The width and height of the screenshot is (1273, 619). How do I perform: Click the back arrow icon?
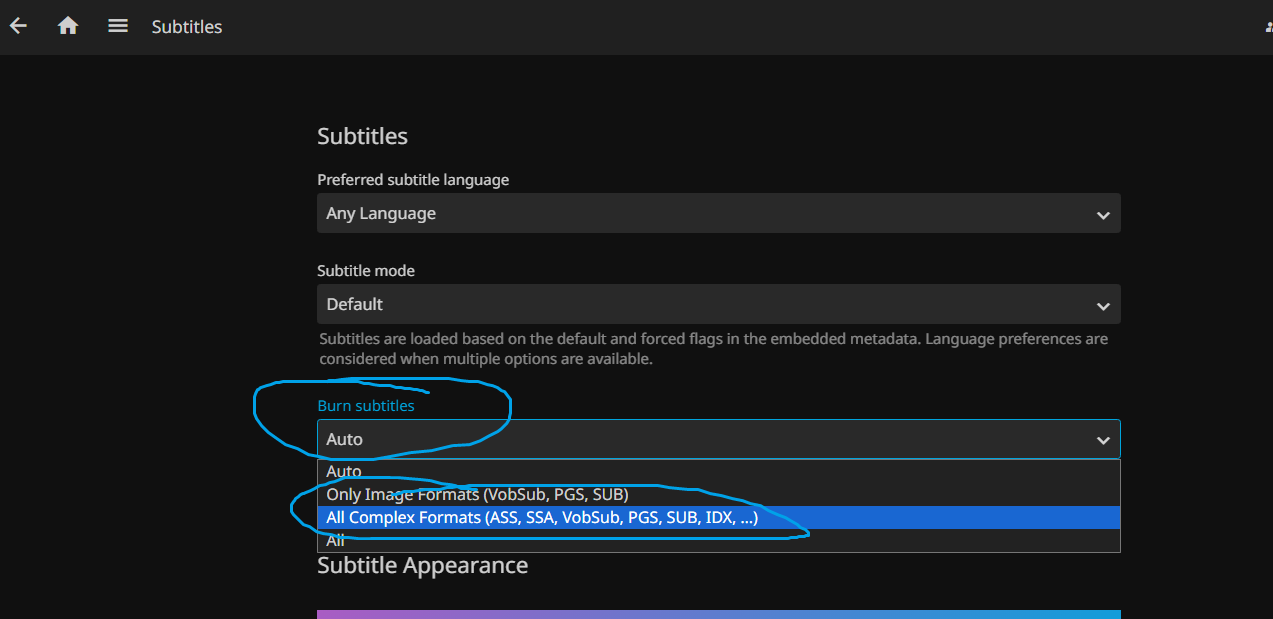point(18,26)
